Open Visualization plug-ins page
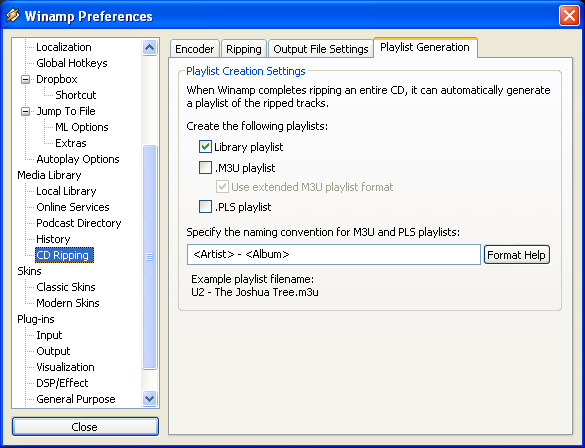 coord(65,367)
